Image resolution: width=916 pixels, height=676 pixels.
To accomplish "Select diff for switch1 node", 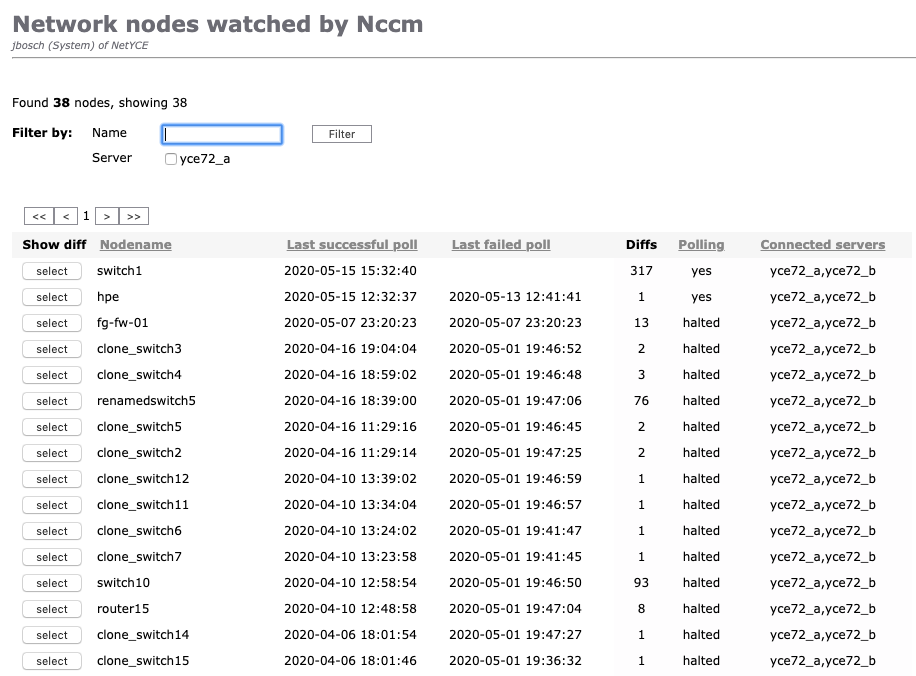I will click(52, 271).
